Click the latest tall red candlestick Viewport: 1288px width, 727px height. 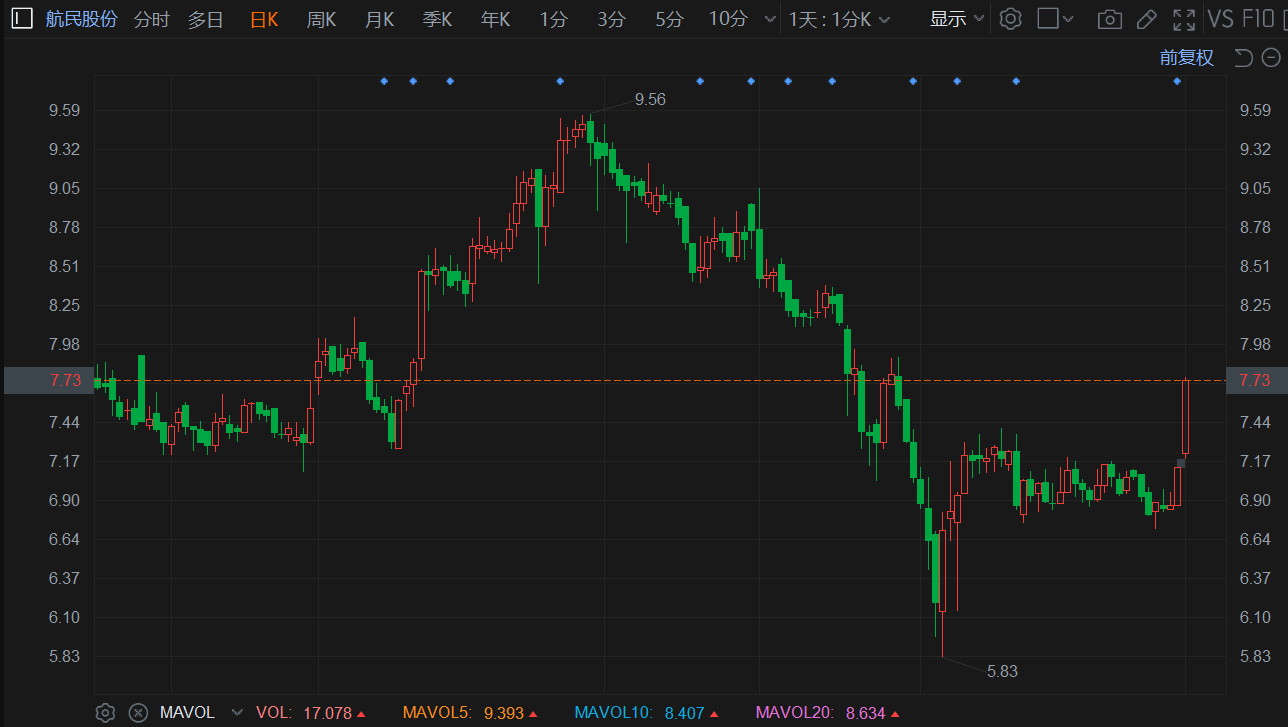(x=1186, y=417)
